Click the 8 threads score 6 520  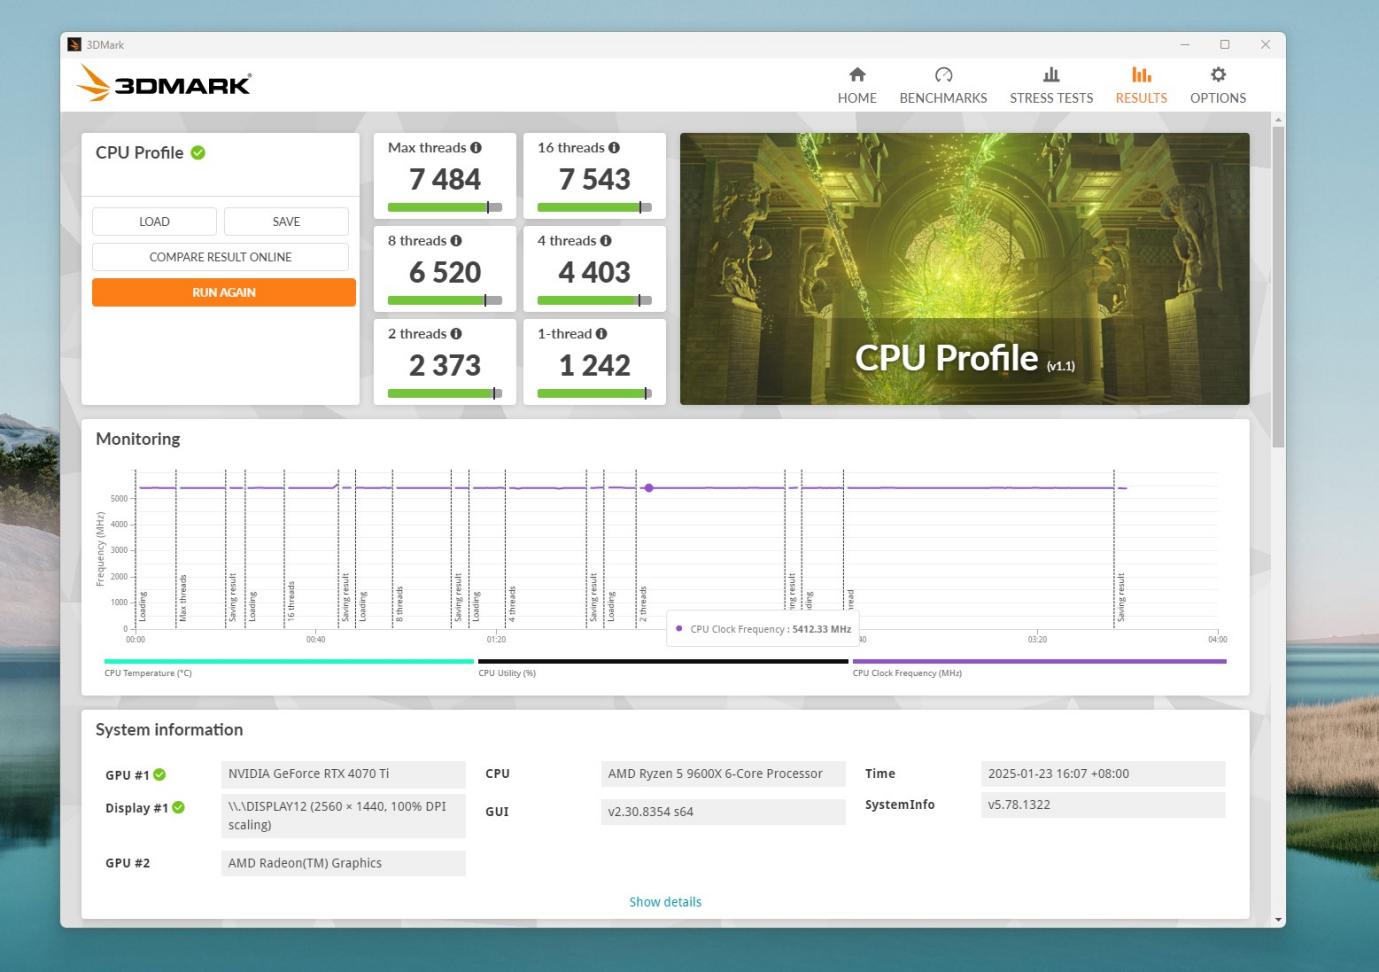coord(445,272)
